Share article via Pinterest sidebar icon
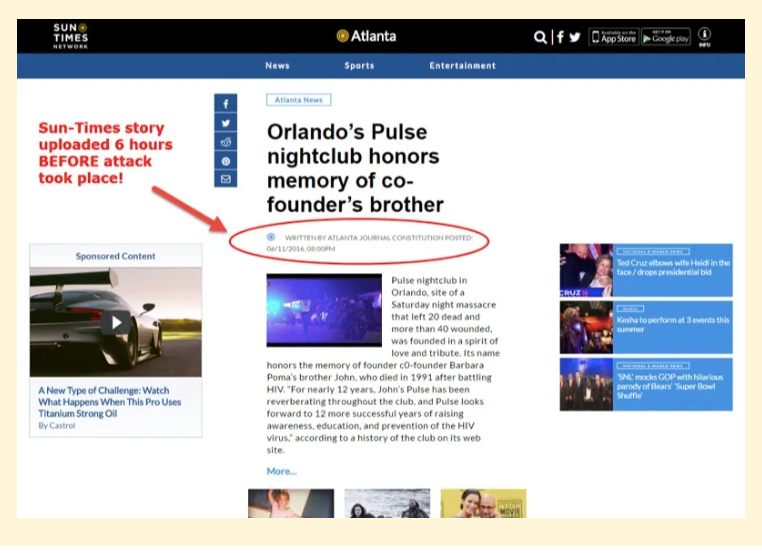 tap(225, 161)
